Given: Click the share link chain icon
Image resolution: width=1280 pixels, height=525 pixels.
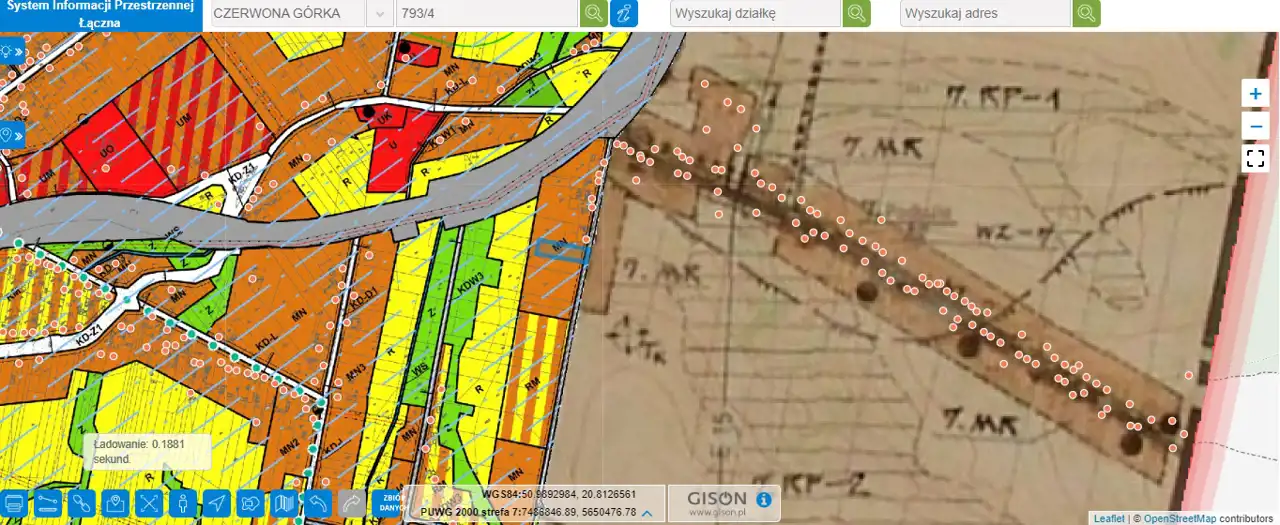Looking at the screenshot, I should [82, 502].
